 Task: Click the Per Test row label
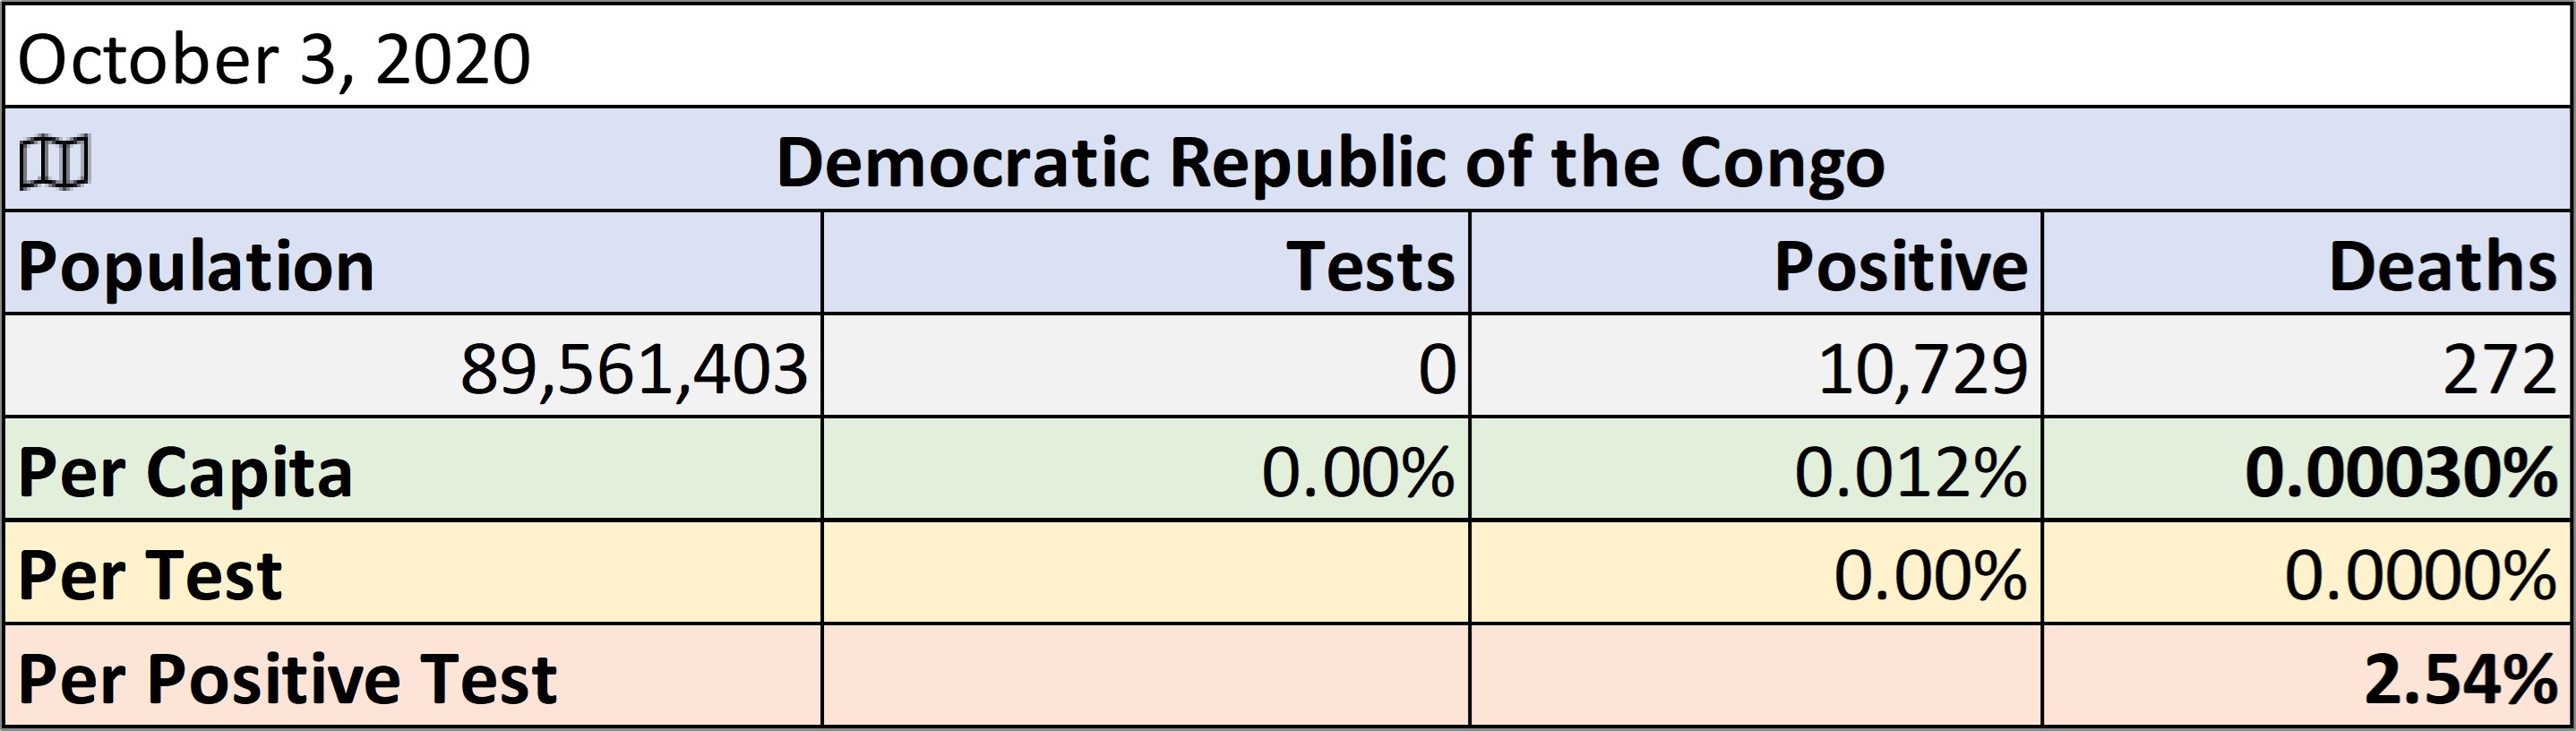(x=413, y=572)
